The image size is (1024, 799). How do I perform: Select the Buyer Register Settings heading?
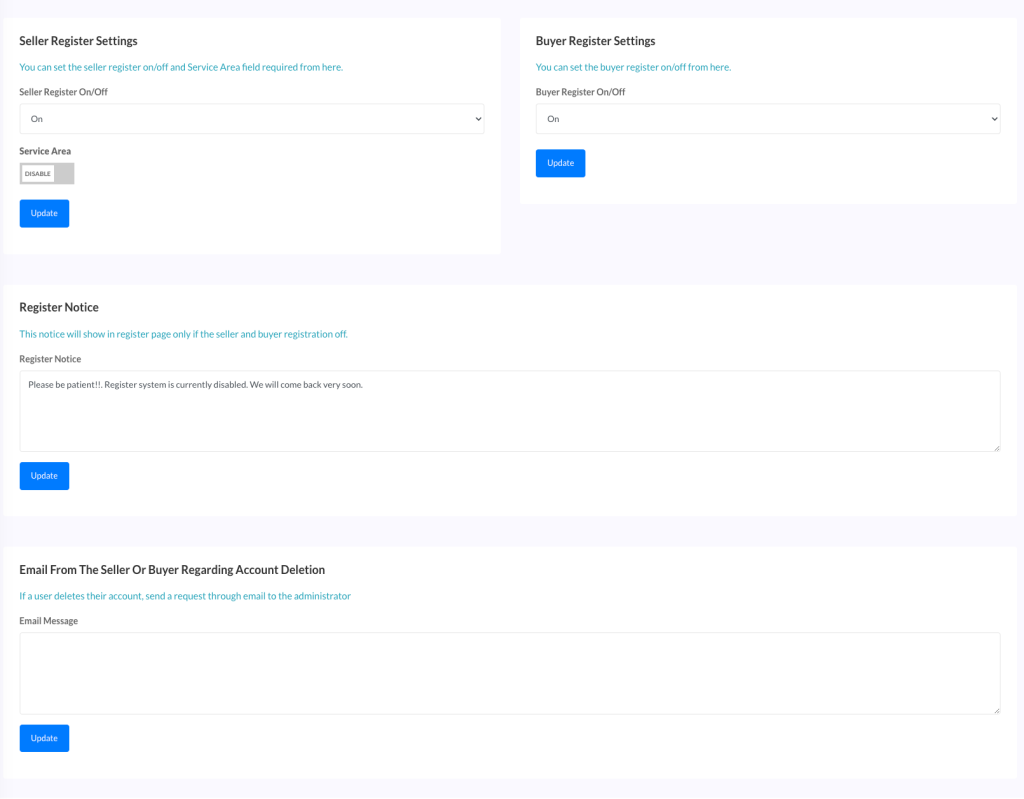tap(595, 41)
